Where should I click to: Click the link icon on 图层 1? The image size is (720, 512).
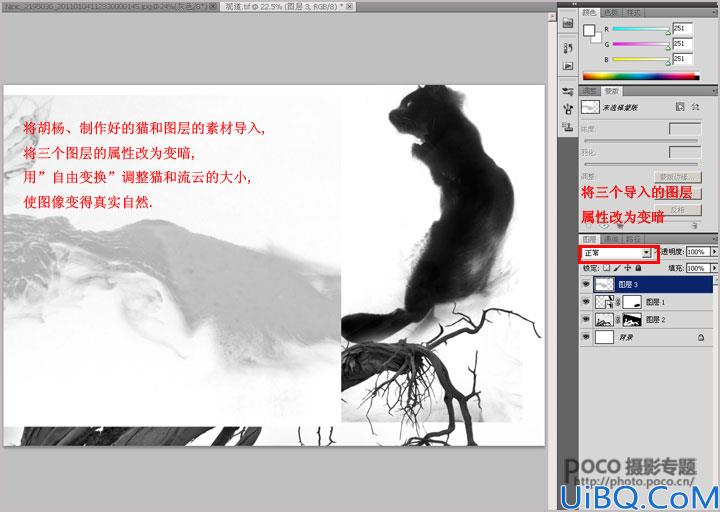pyautogui.click(x=618, y=302)
